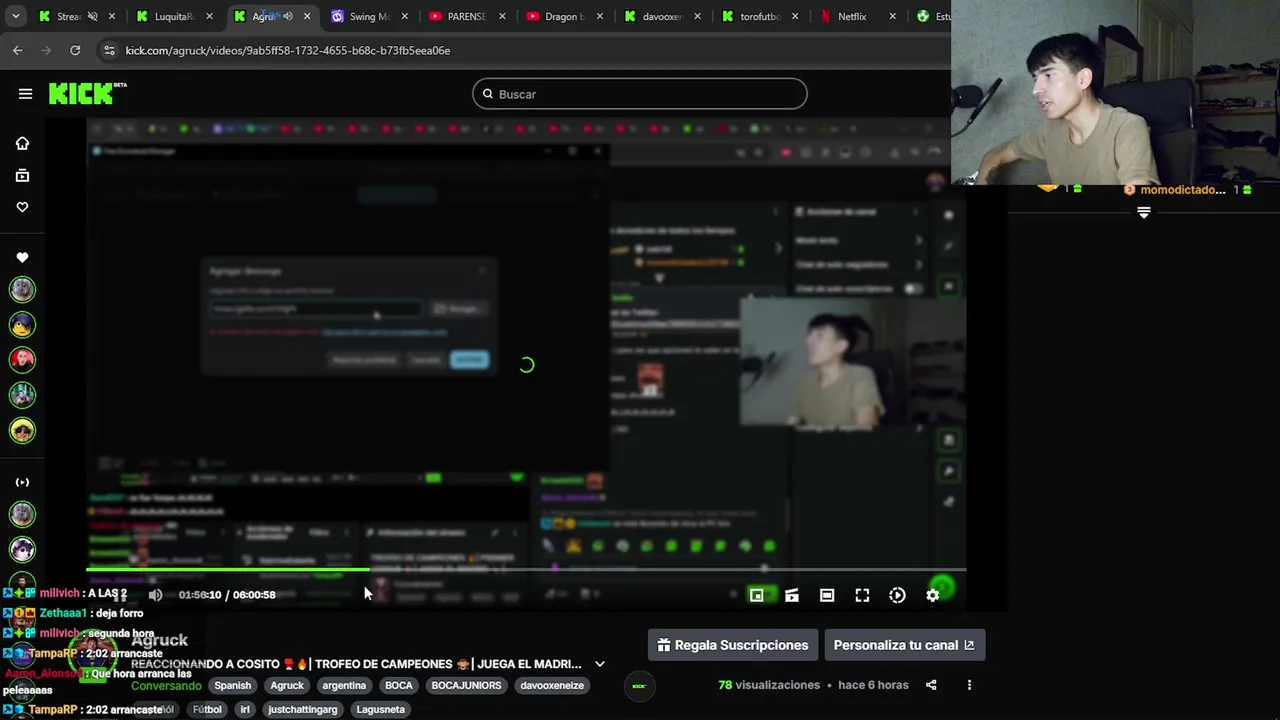Click the 78 visualizaciones text
The image size is (1280, 720).
(x=769, y=685)
